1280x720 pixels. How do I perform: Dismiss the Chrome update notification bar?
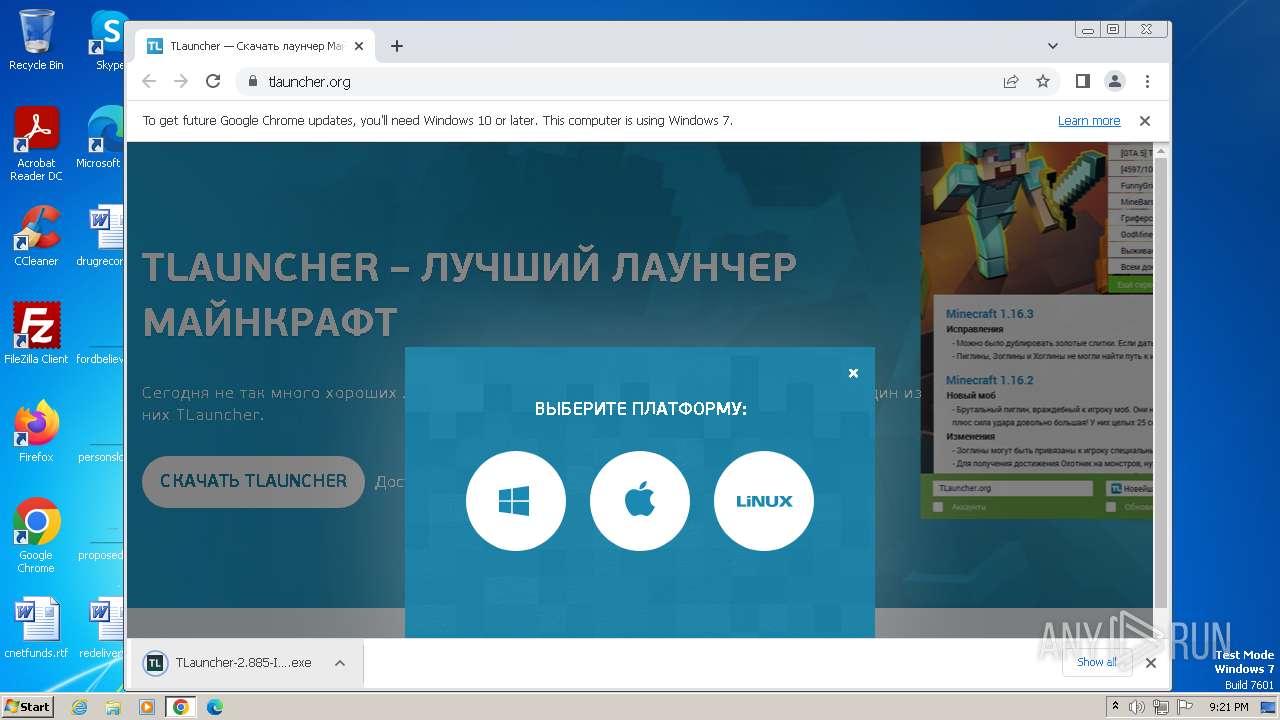[1145, 120]
